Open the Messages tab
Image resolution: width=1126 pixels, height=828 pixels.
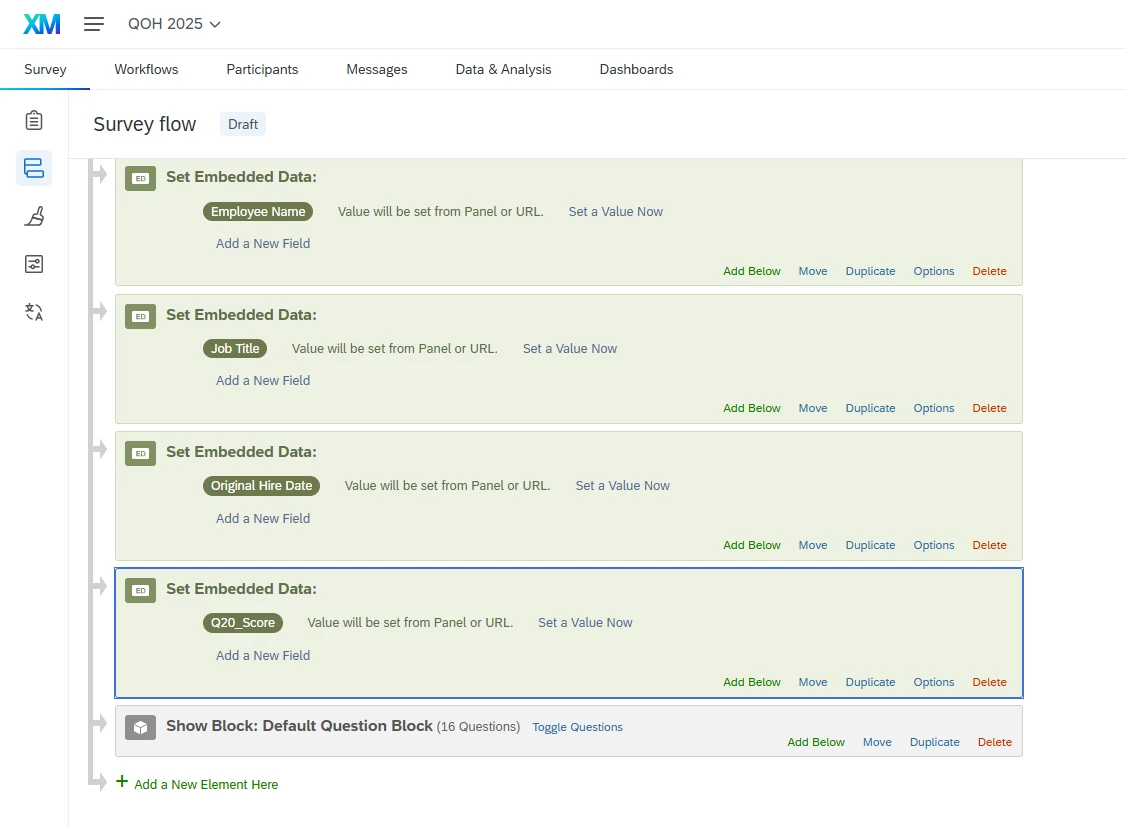377,69
